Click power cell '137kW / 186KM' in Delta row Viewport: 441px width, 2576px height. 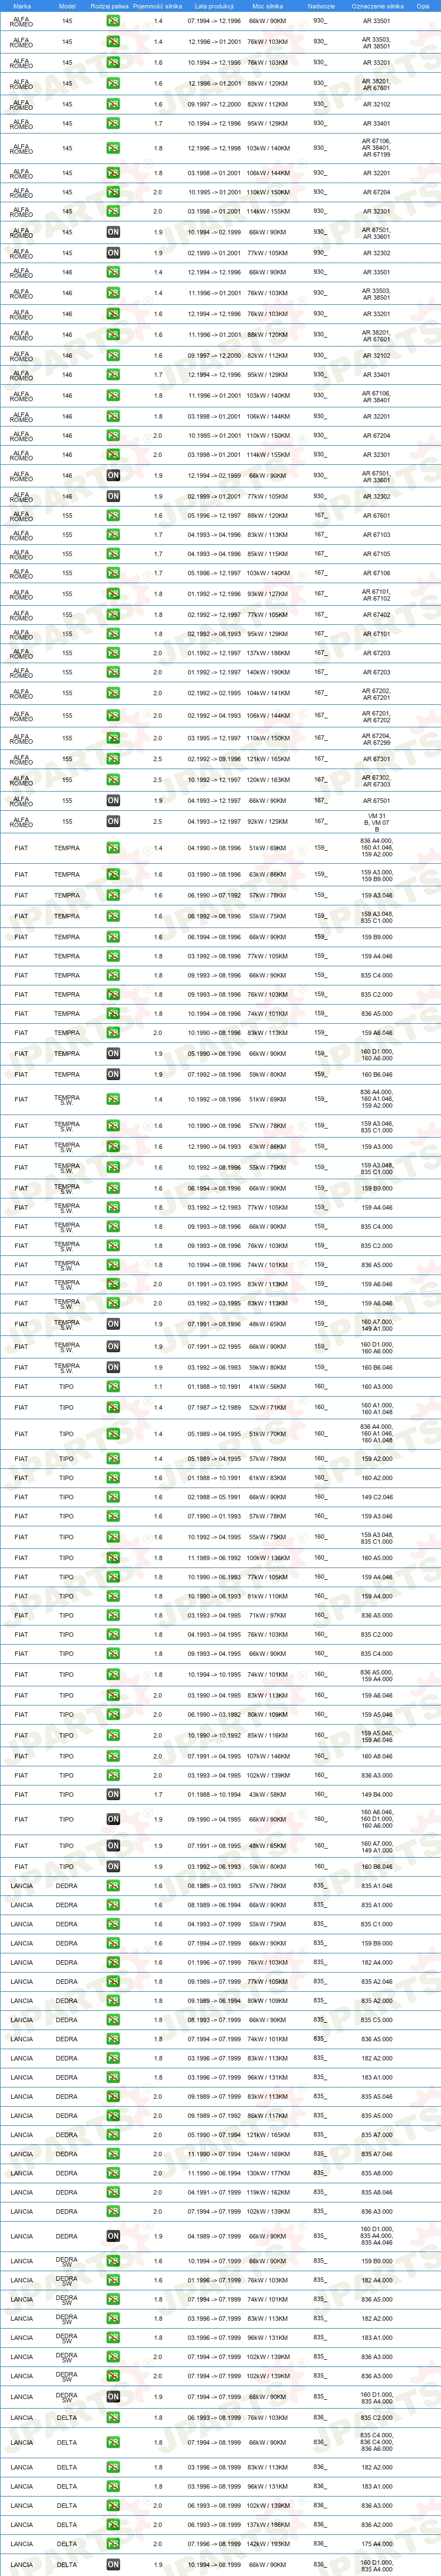pos(267,2525)
